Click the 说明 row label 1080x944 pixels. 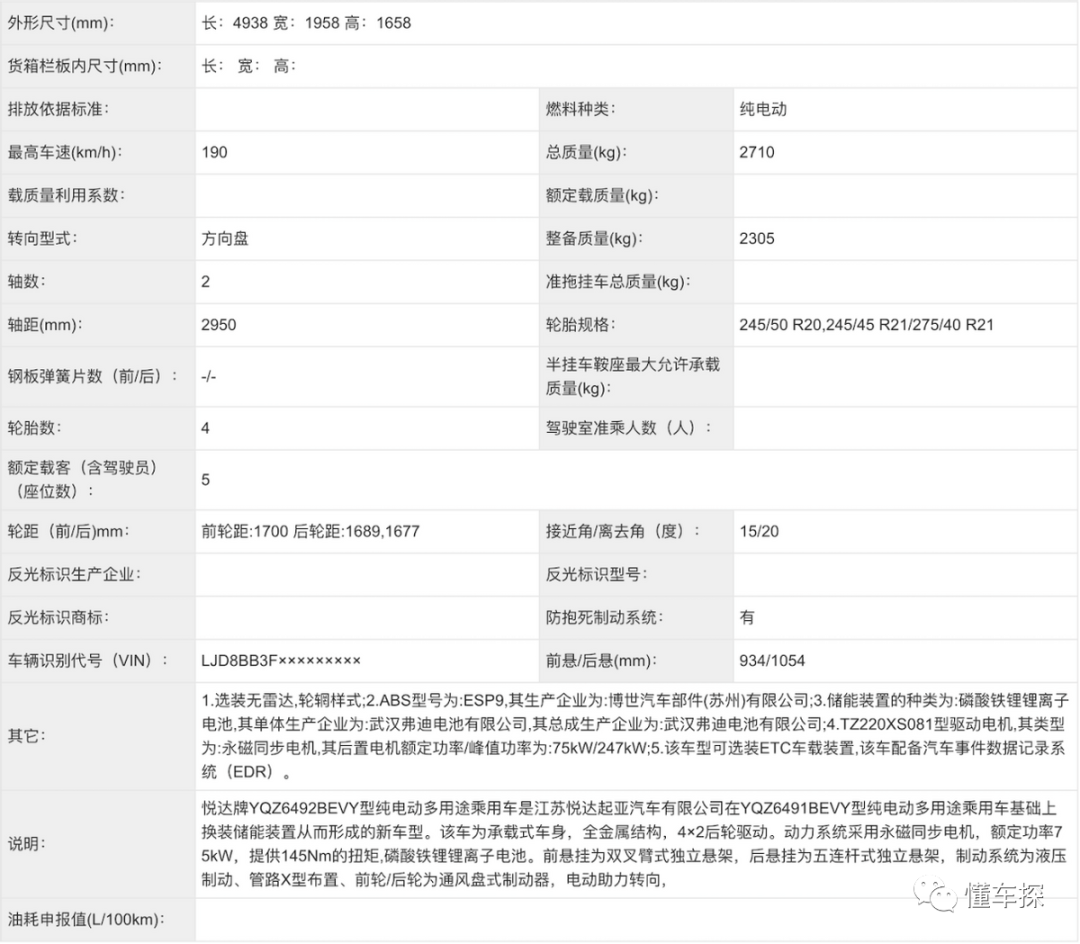[27, 843]
